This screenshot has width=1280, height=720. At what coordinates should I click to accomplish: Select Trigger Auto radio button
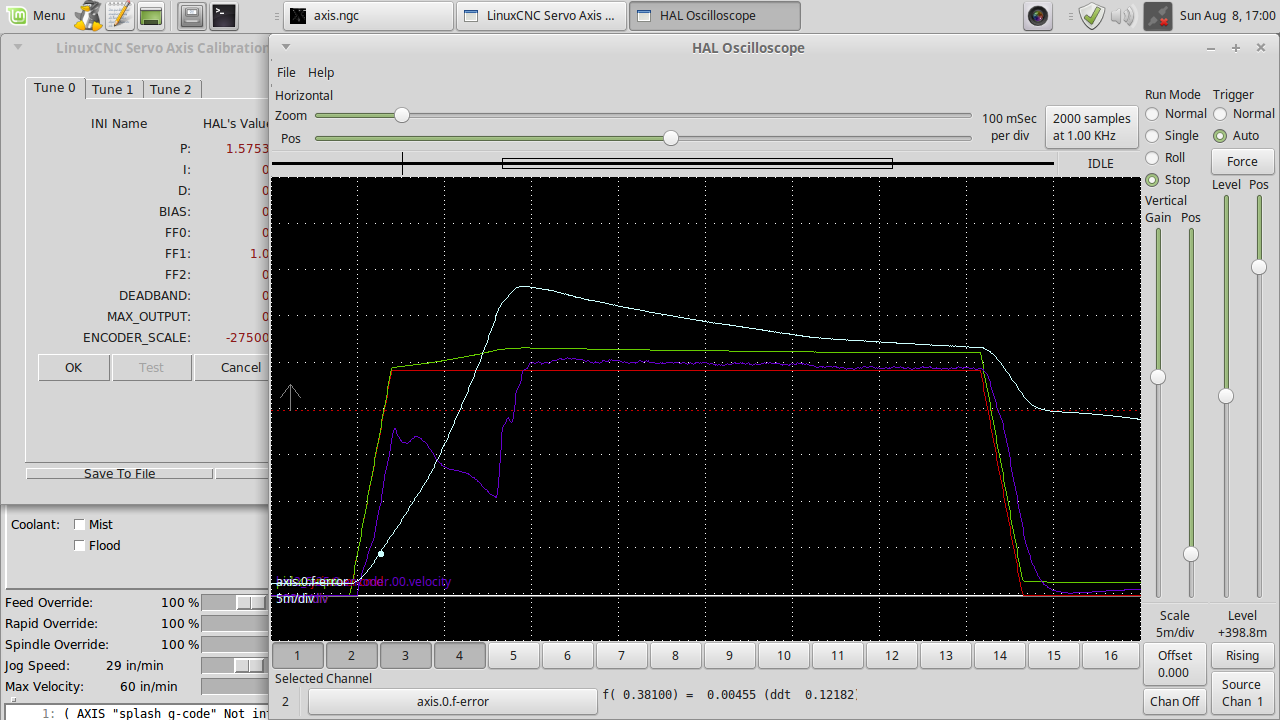point(1220,136)
